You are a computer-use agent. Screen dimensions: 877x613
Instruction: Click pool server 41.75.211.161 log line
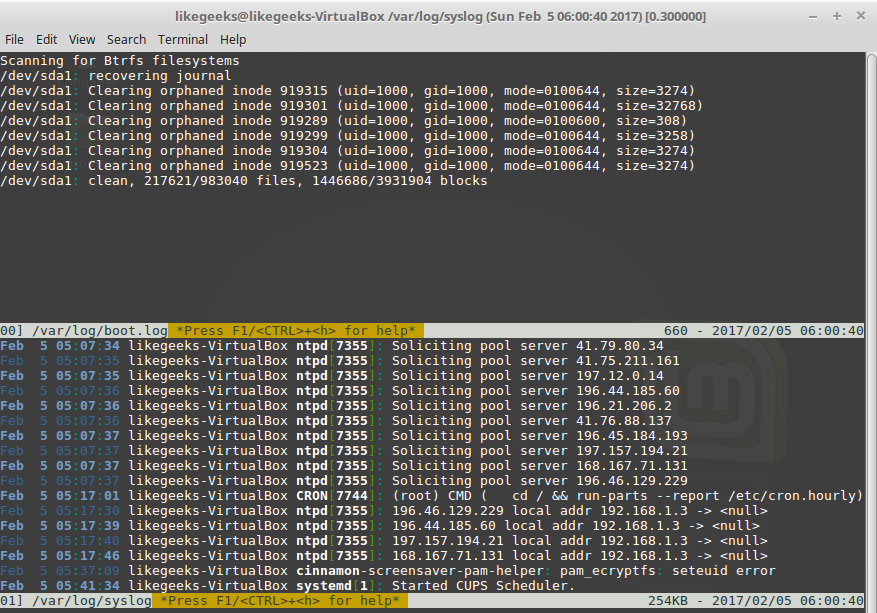340,361
